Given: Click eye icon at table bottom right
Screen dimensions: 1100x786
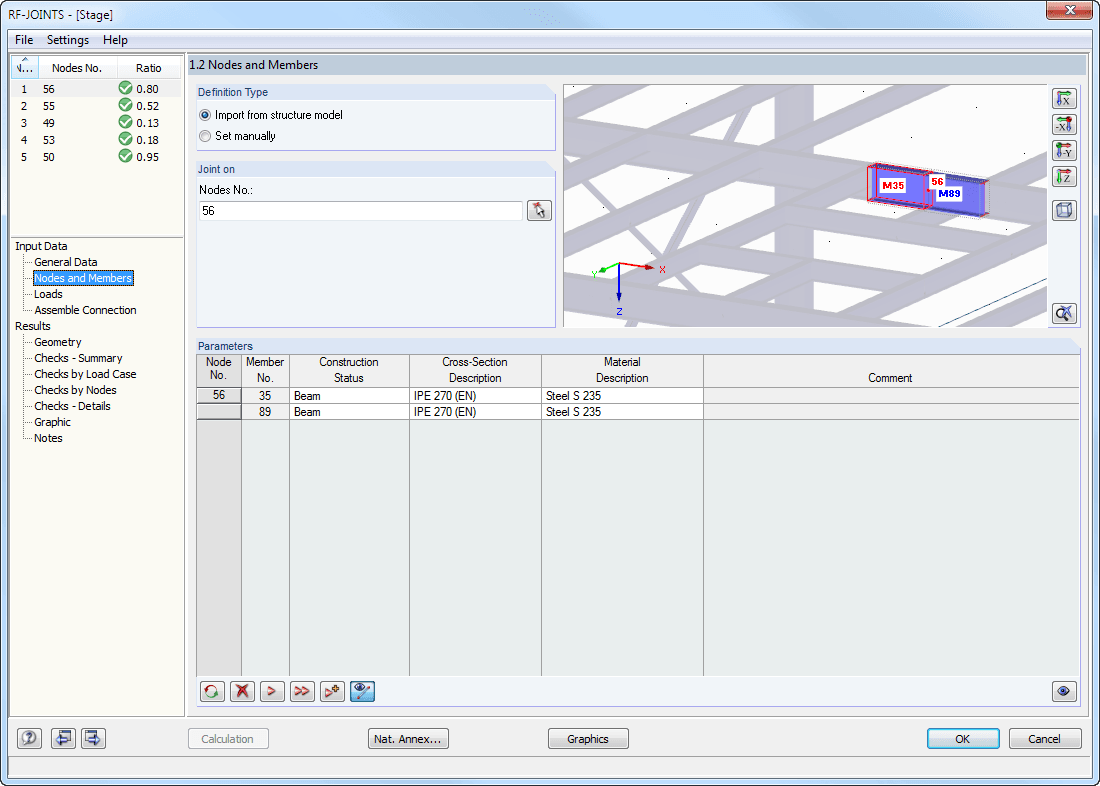Looking at the screenshot, I should 1064,691.
